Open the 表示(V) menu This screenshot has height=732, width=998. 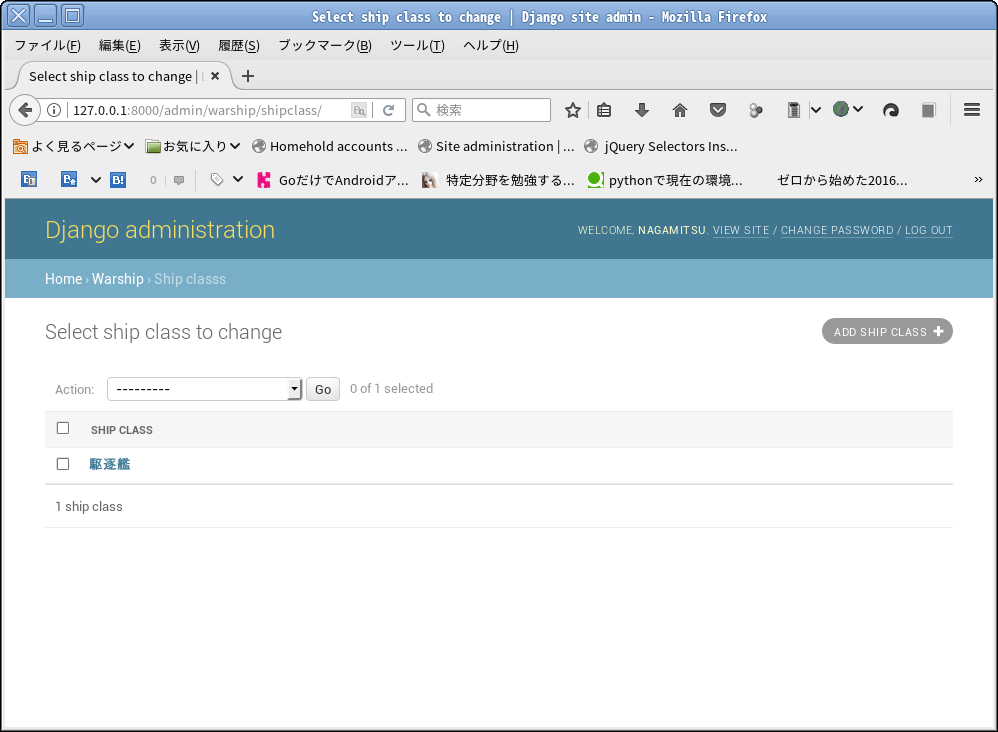tap(179, 45)
